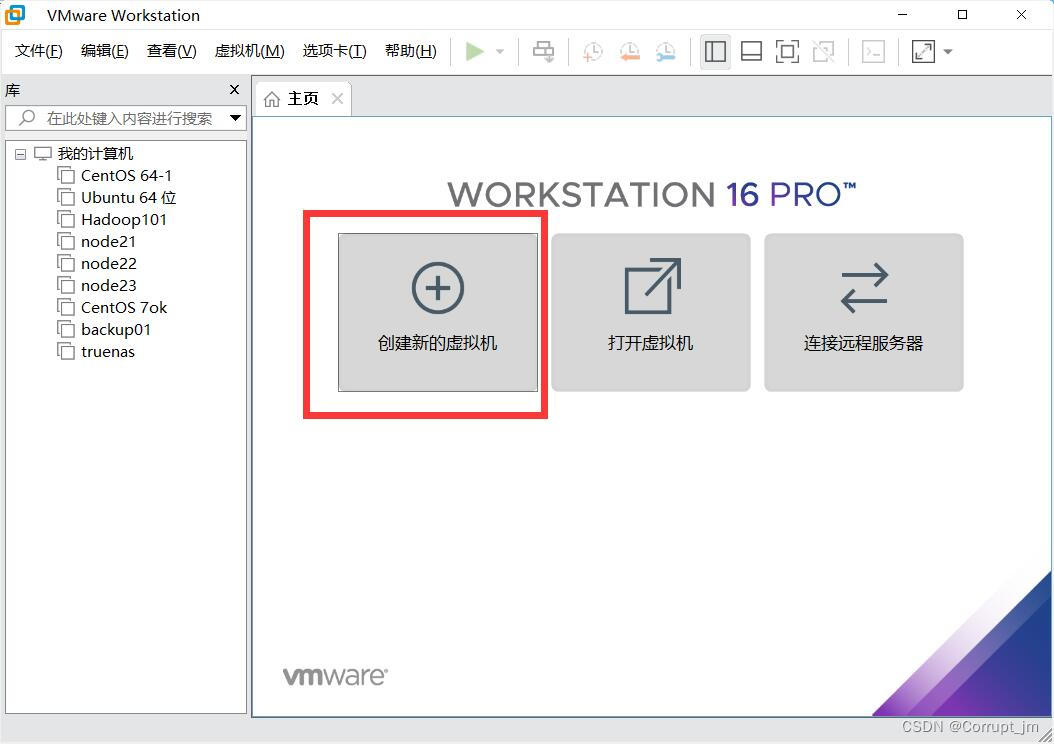Open the 文件(F) menu
The width and height of the screenshot is (1054, 744).
point(38,51)
